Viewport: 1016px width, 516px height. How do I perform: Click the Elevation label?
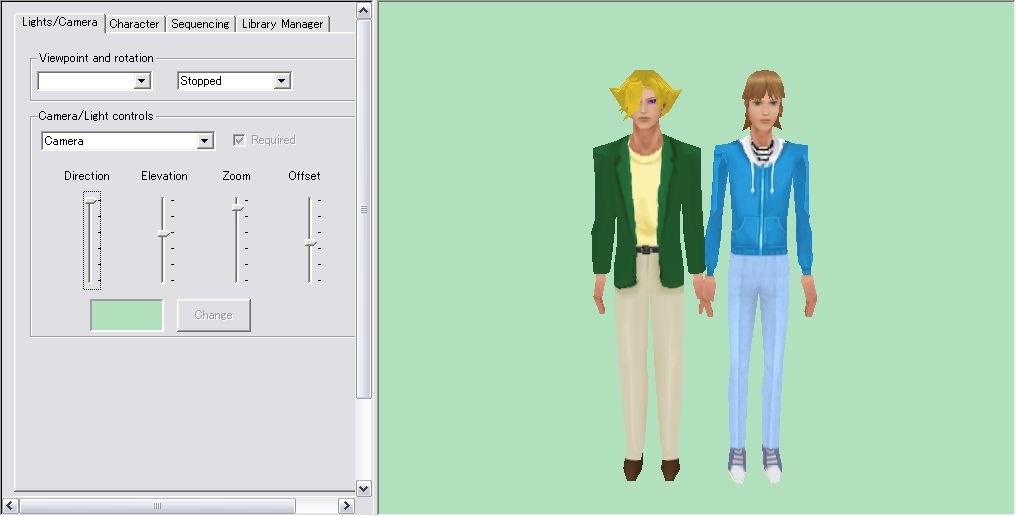click(x=165, y=176)
